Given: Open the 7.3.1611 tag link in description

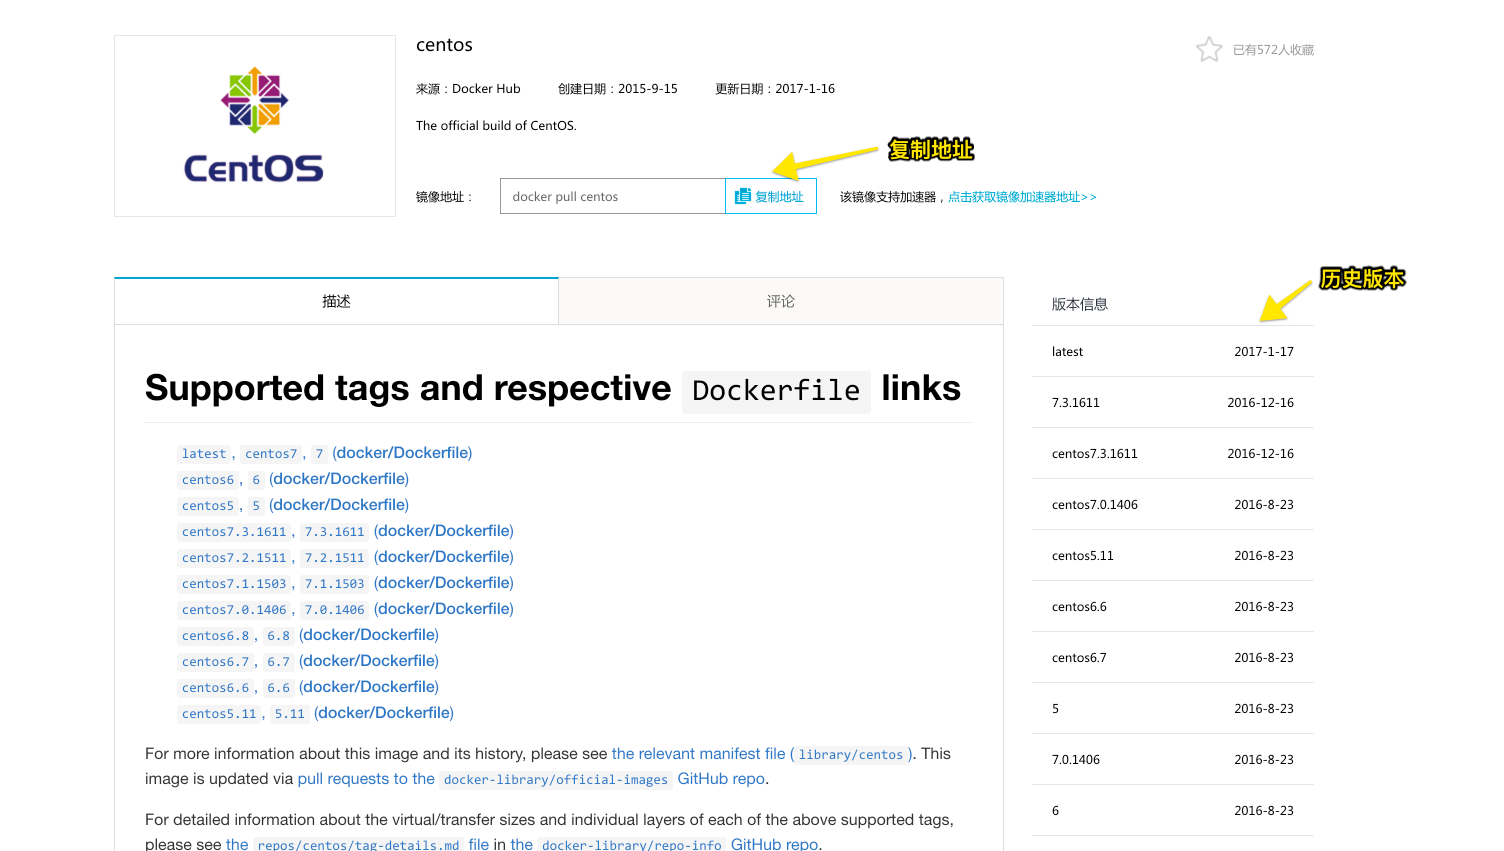Looking at the screenshot, I should pos(334,532).
